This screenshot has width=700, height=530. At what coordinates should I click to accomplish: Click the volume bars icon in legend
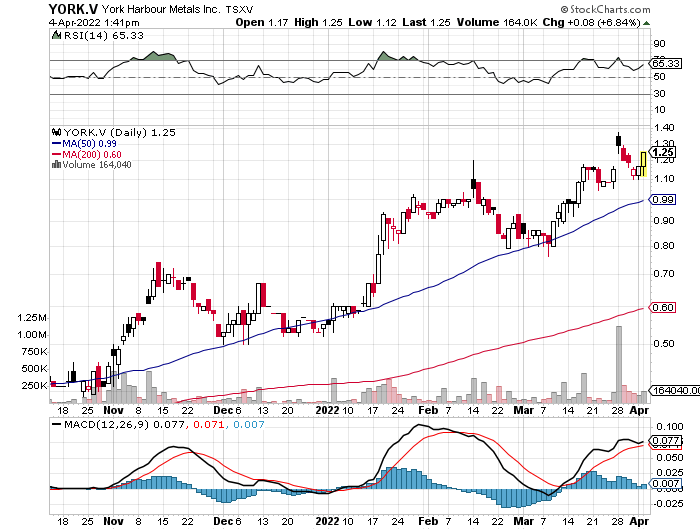pos(56,164)
